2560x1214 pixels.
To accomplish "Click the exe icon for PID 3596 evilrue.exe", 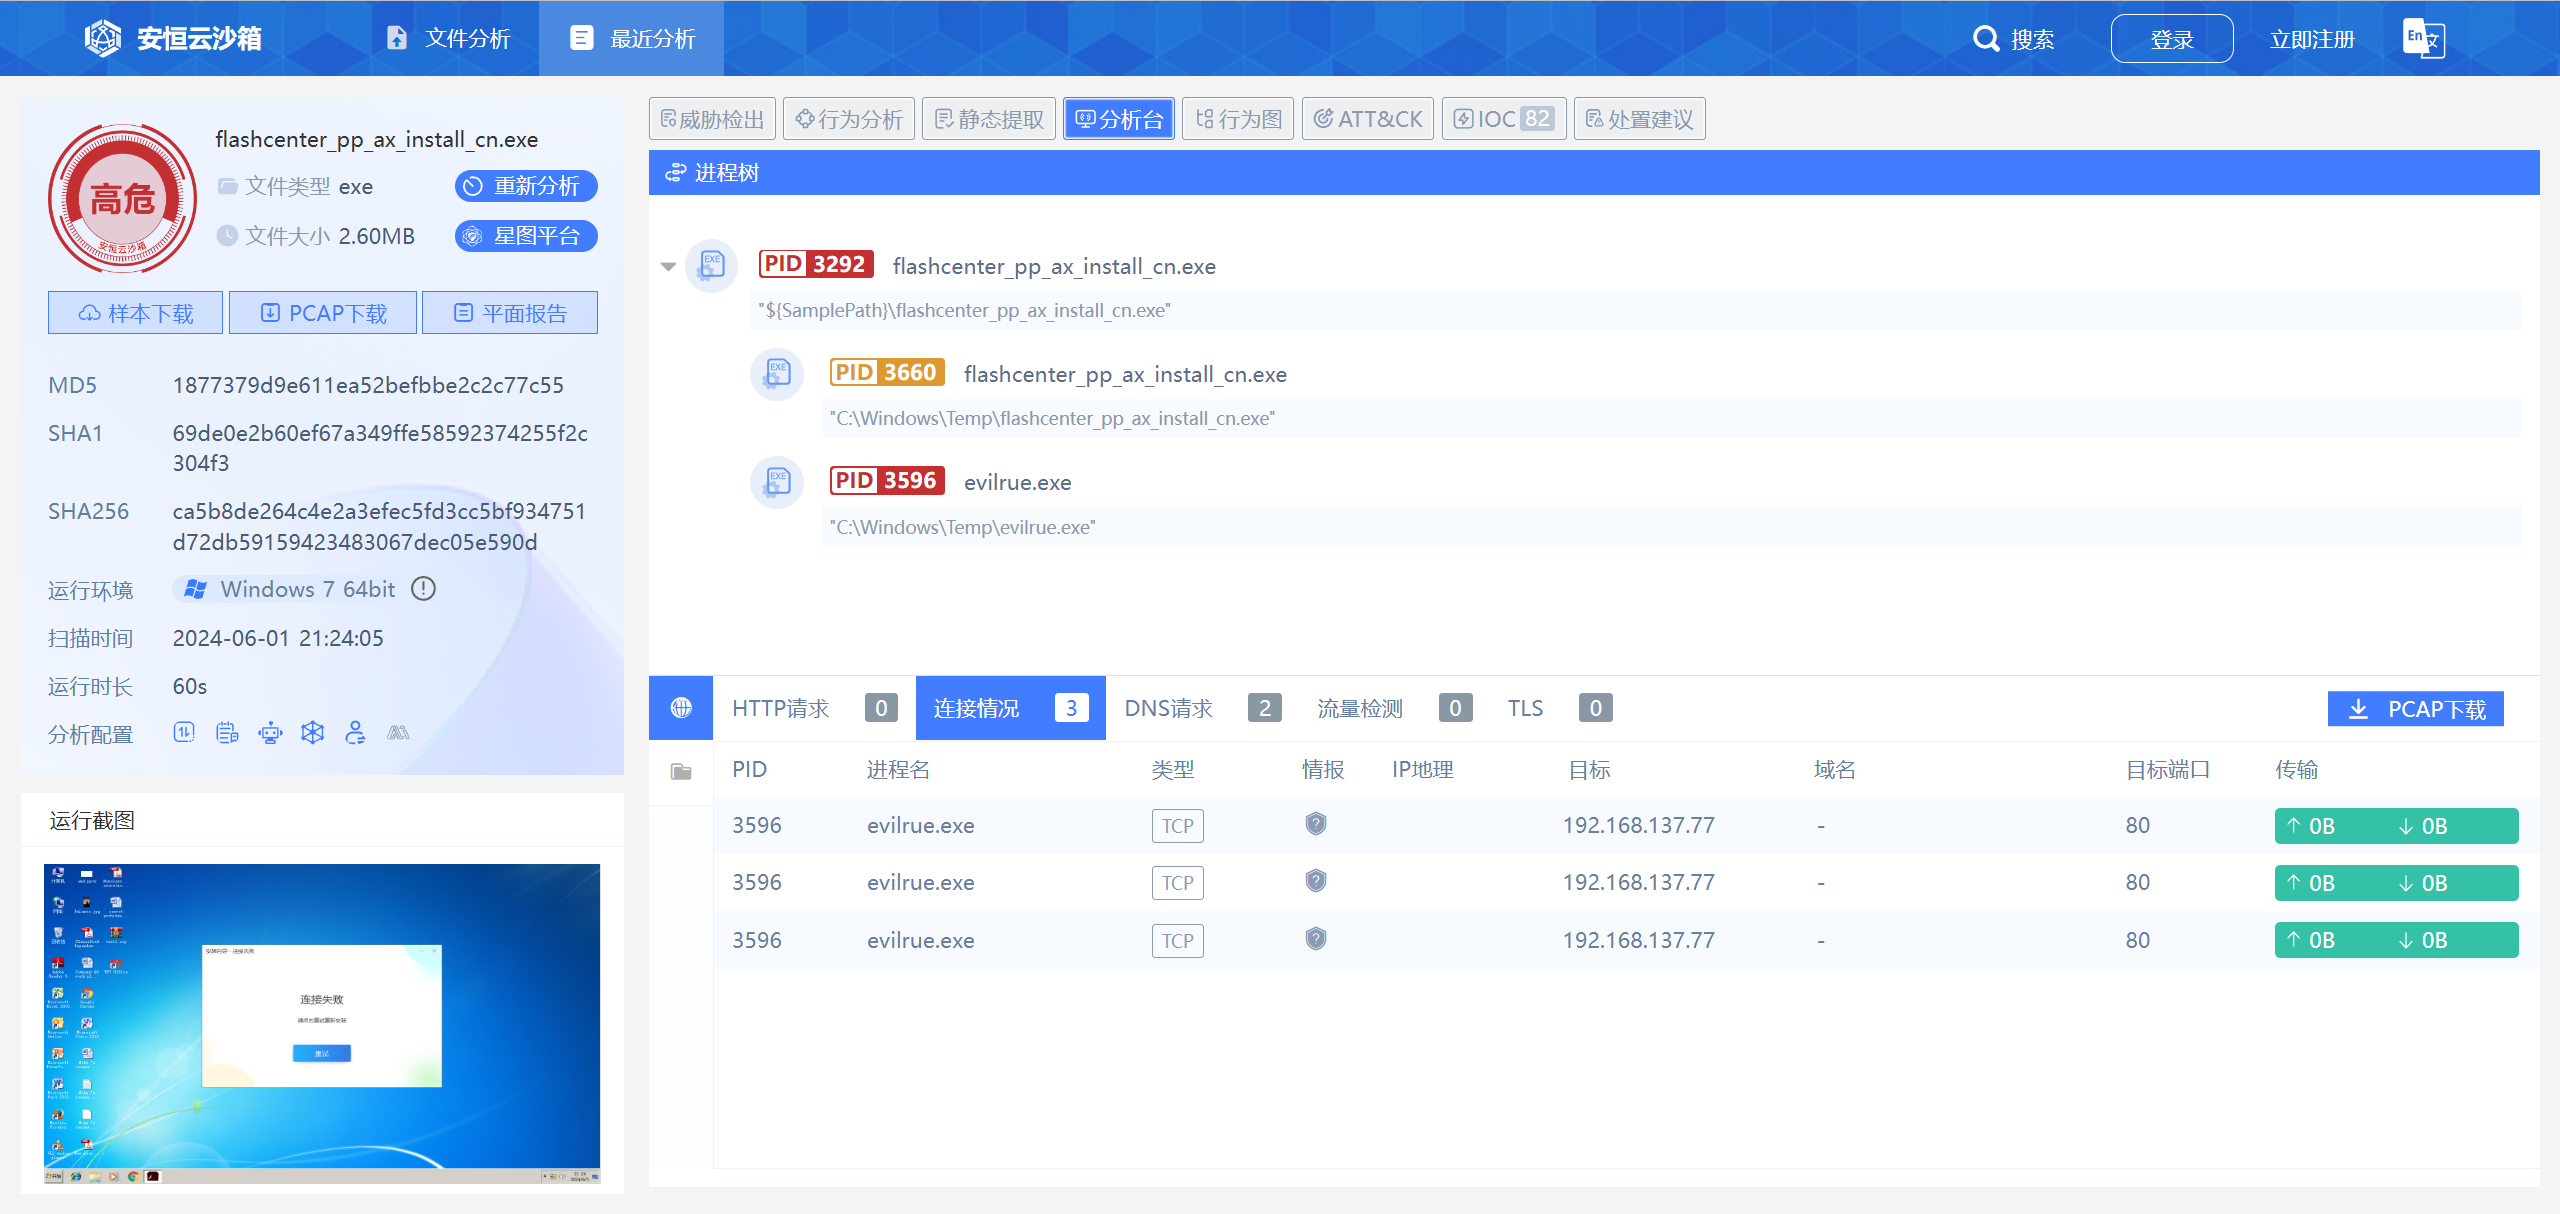I will 777,482.
